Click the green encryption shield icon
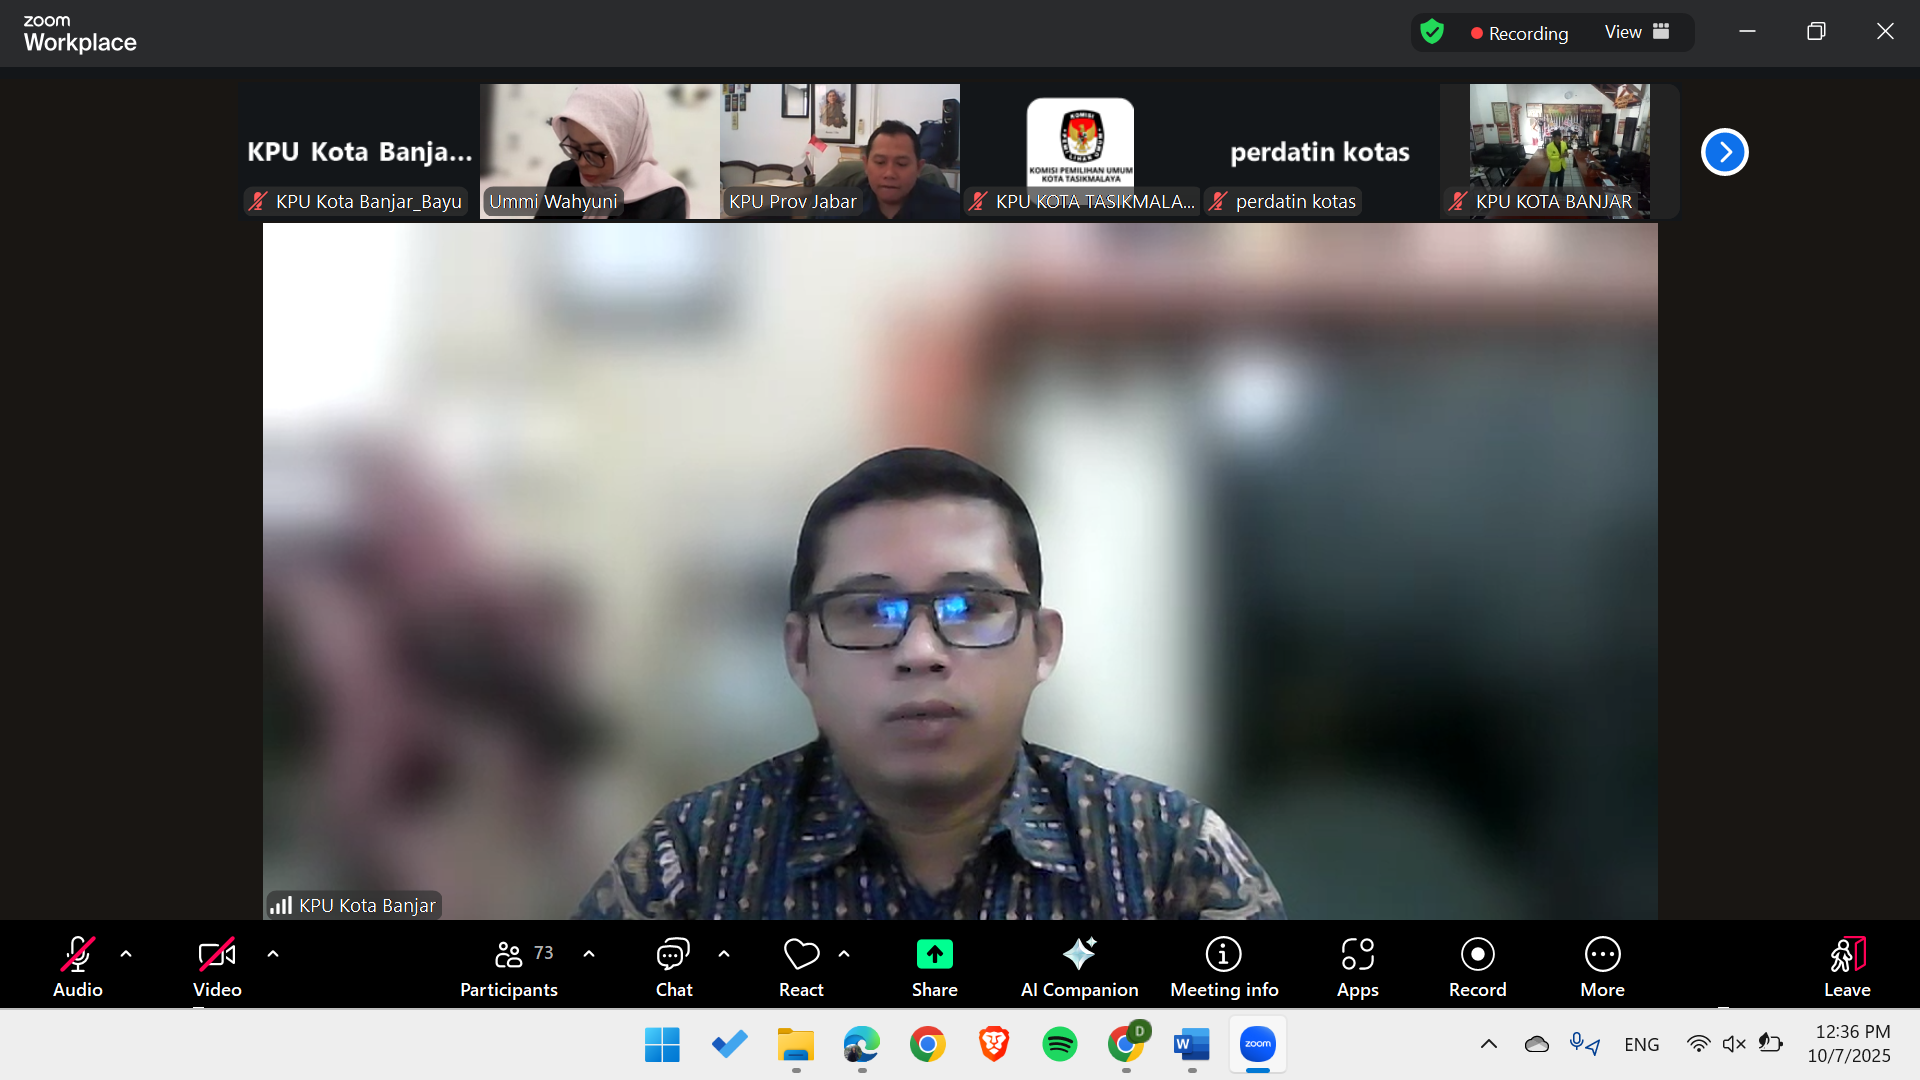 (1432, 32)
